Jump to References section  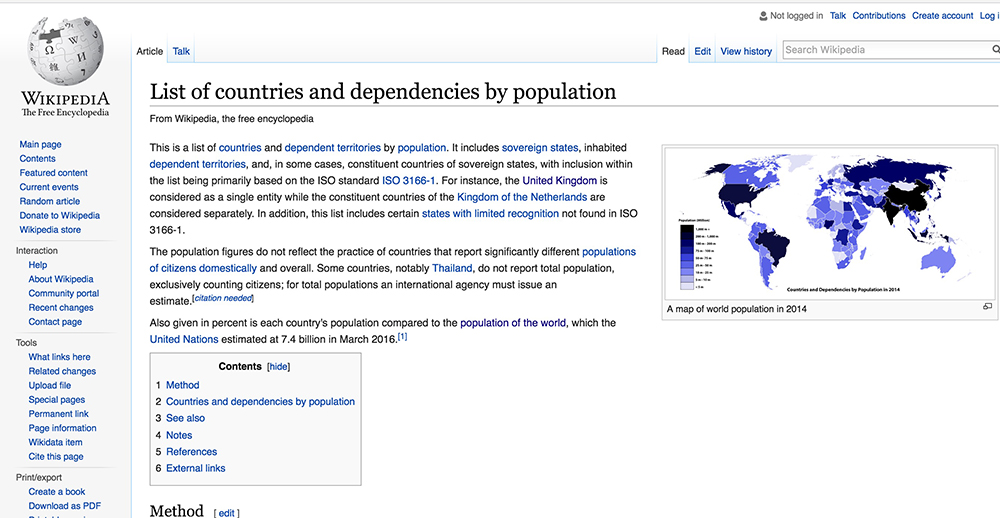point(191,452)
